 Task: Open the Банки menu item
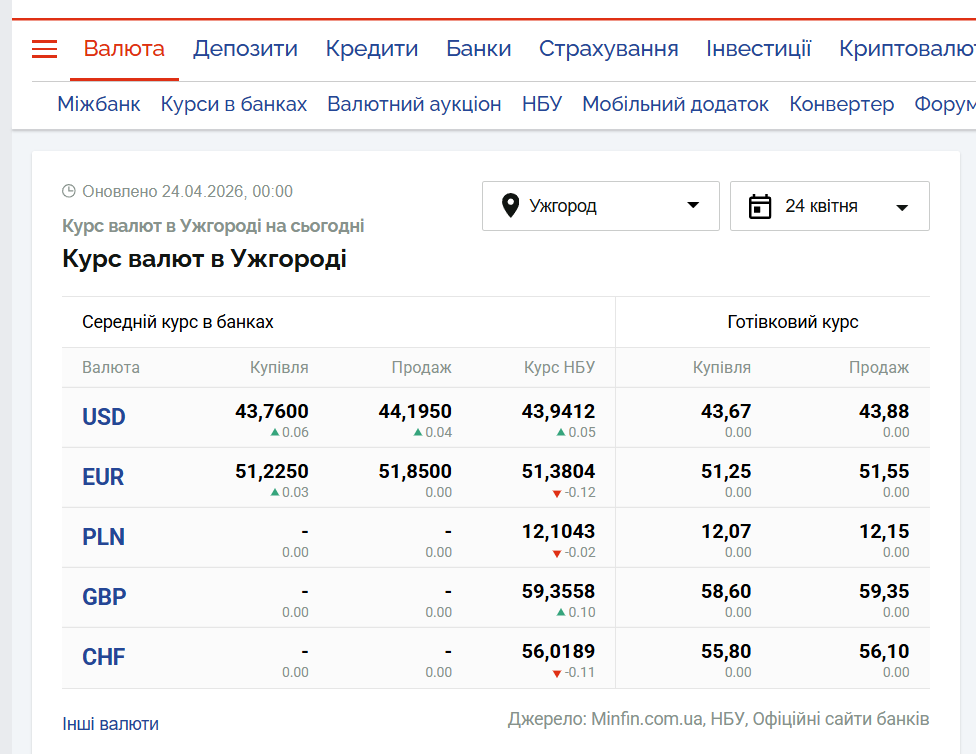click(x=478, y=49)
